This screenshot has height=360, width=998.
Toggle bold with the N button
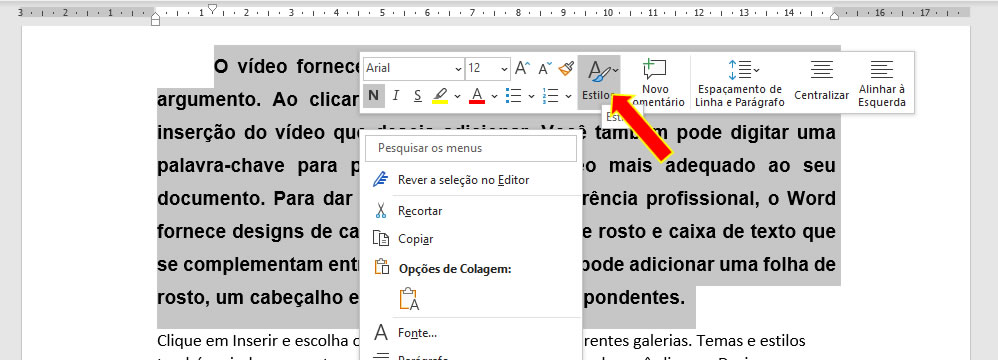[x=374, y=95]
